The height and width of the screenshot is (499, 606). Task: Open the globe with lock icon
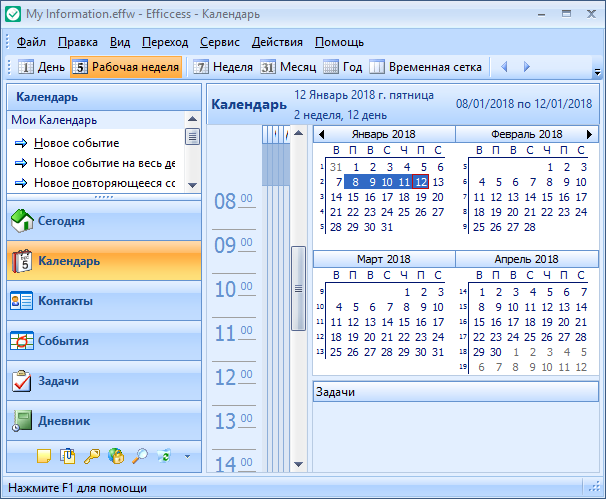[x=116, y=456]
